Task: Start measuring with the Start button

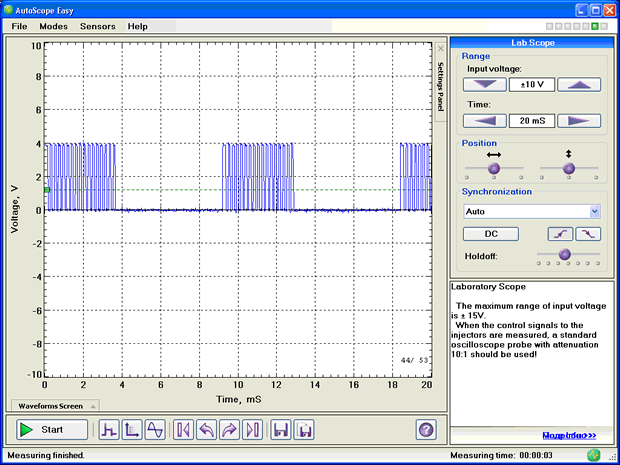Action: pyautogui.click(x=52, y=429)
